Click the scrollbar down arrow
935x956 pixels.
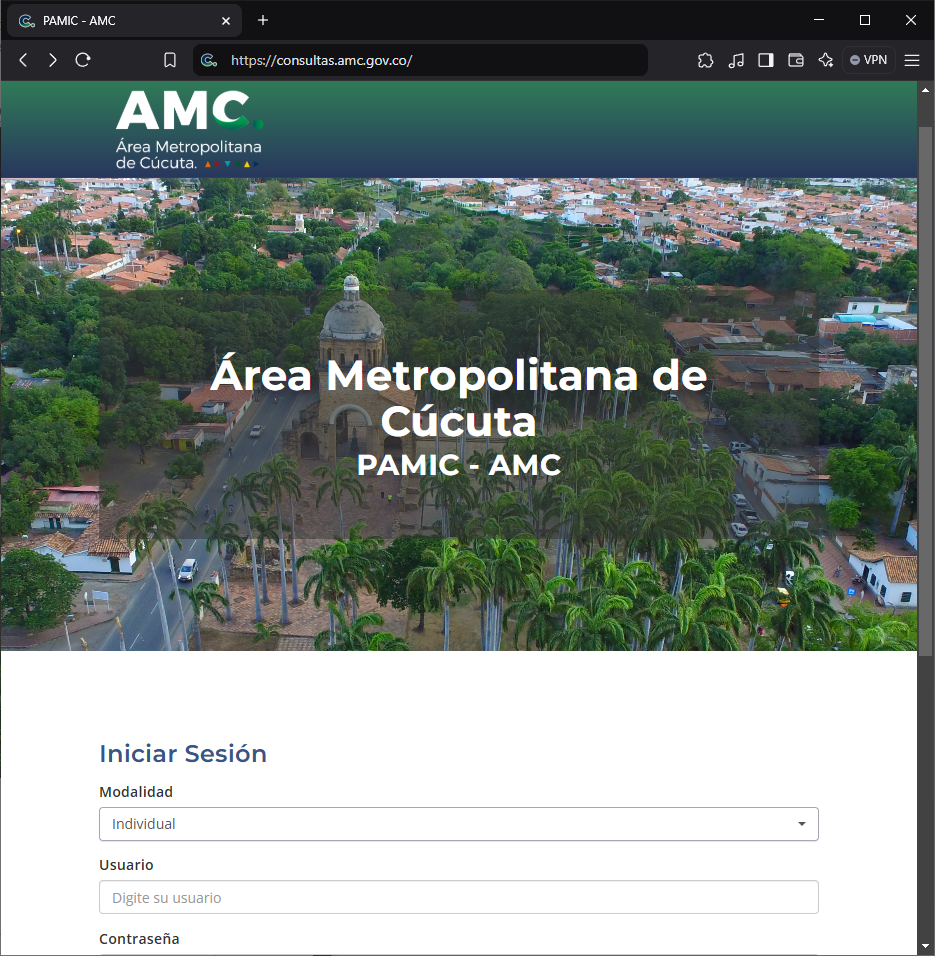925,946
